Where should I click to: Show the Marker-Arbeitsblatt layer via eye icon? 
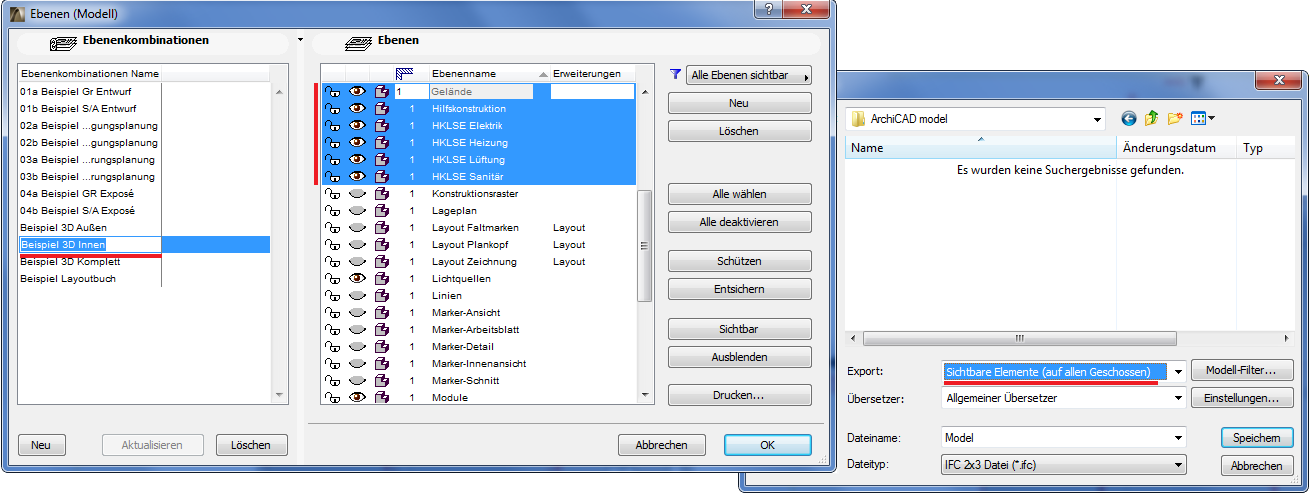(x=357, y=329)
